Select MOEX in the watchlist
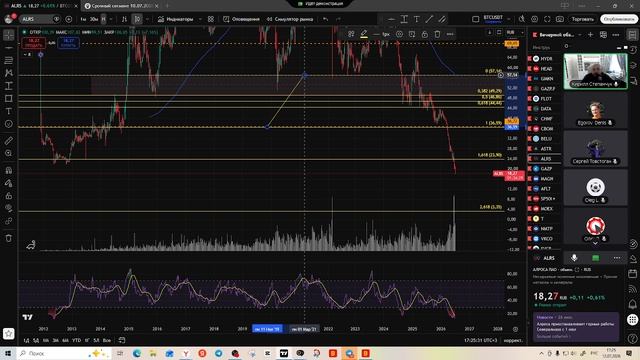 [x=546, y=209]
